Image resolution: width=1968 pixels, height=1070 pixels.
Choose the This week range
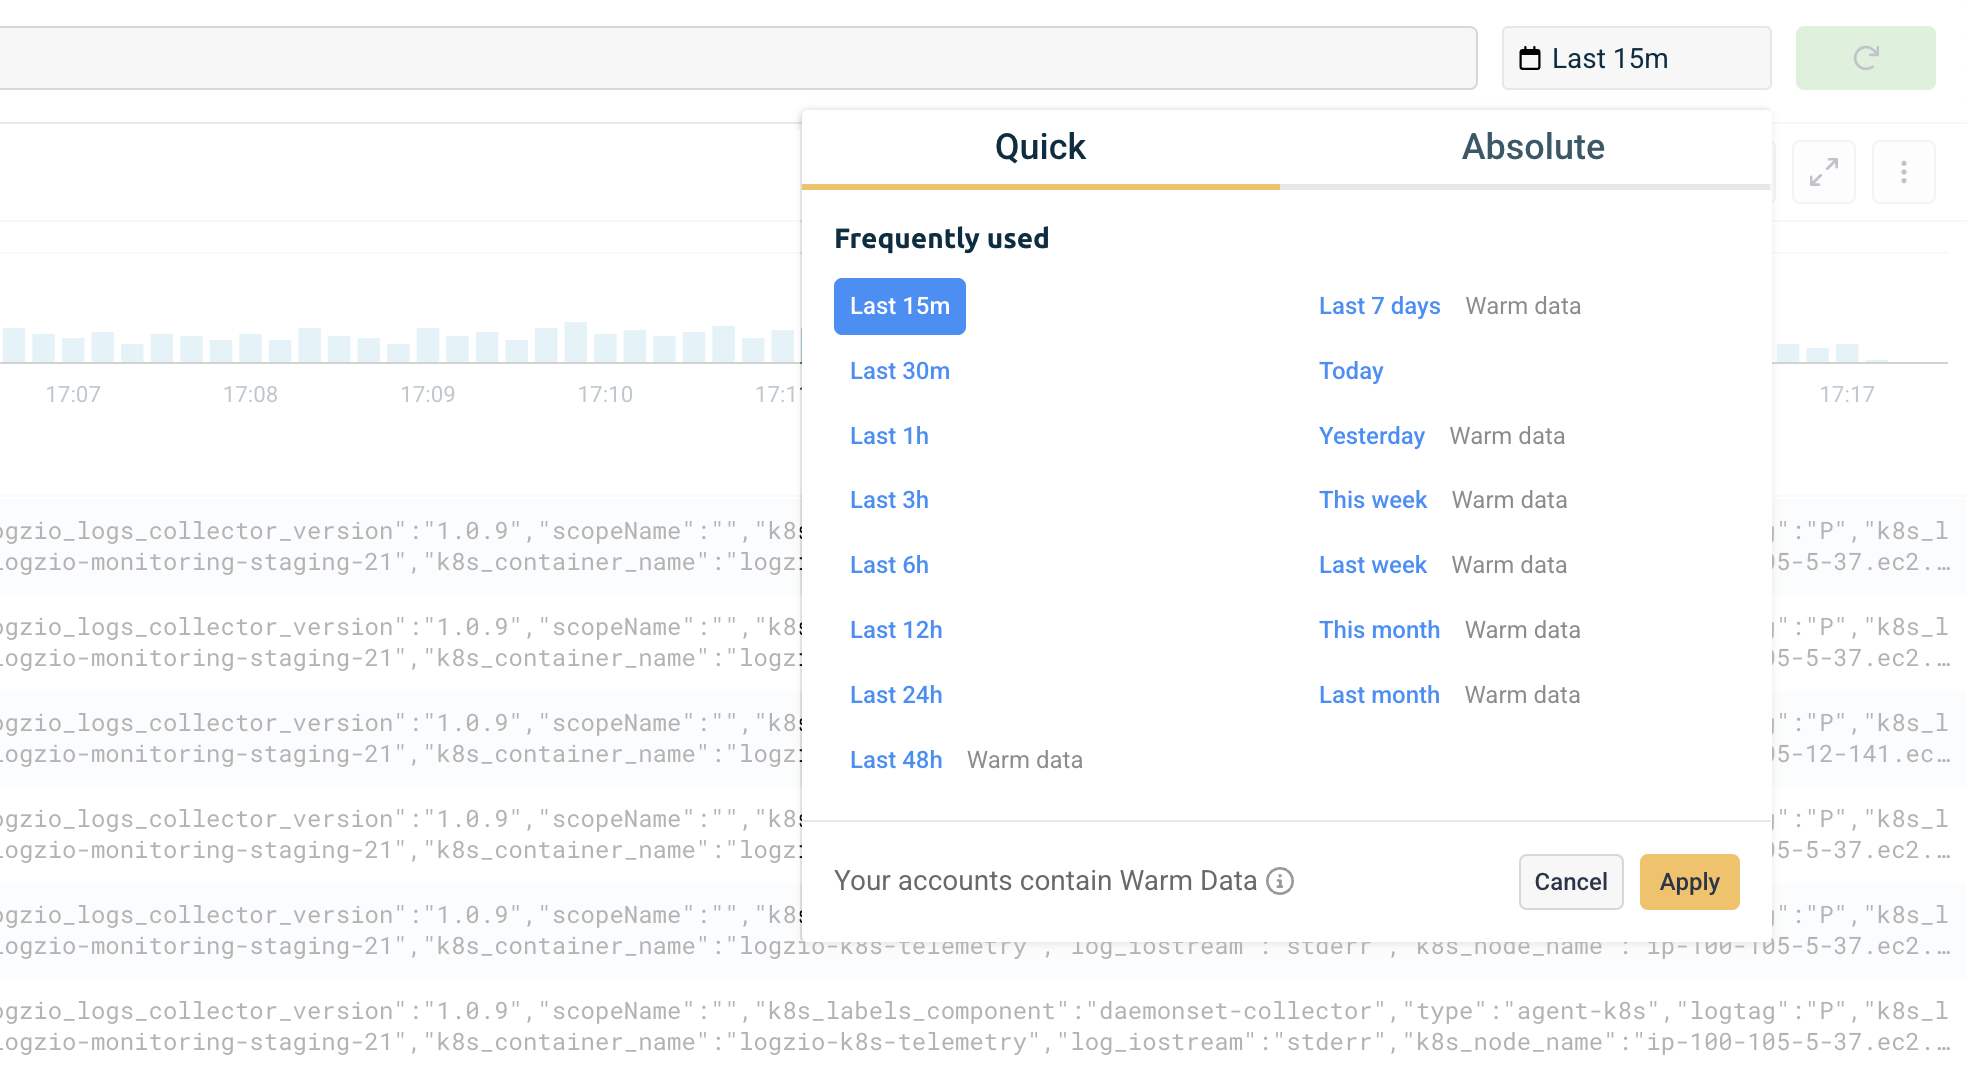click(1372, 500)
